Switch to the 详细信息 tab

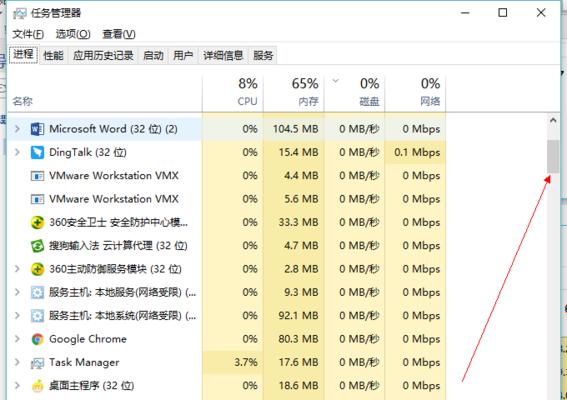(x=223, y=56)
